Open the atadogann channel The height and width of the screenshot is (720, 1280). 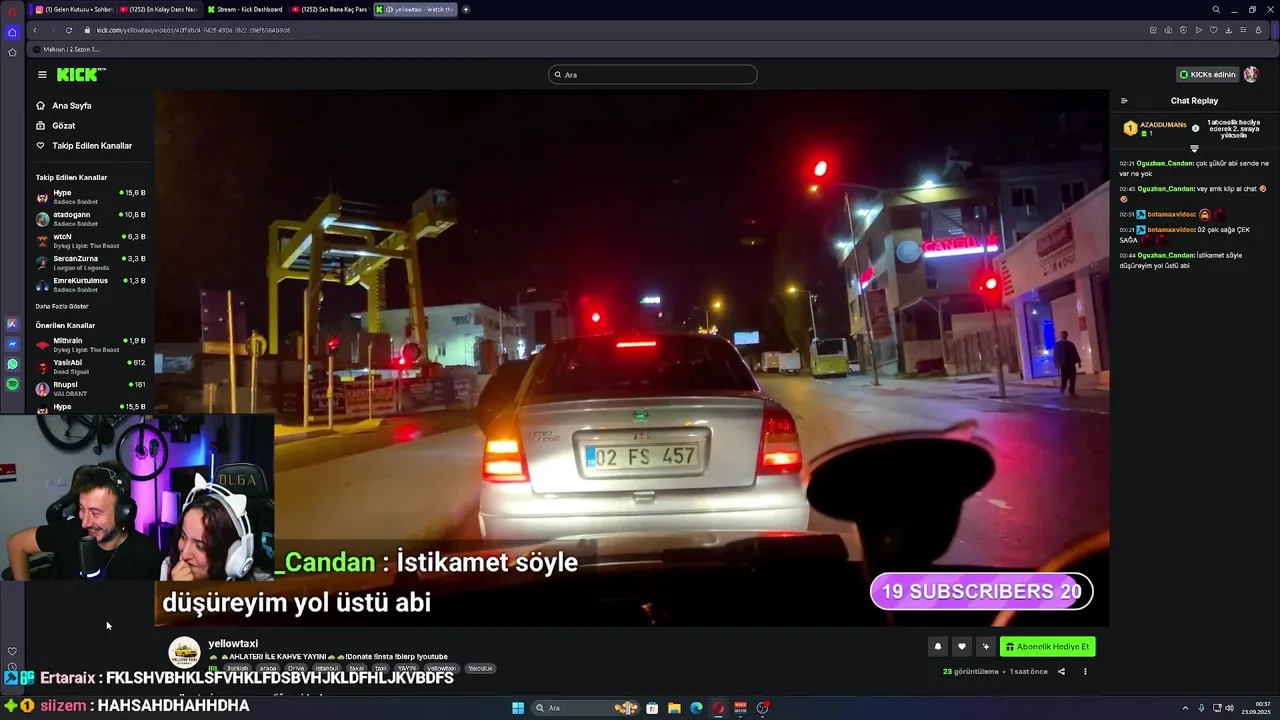coord(90,218)
